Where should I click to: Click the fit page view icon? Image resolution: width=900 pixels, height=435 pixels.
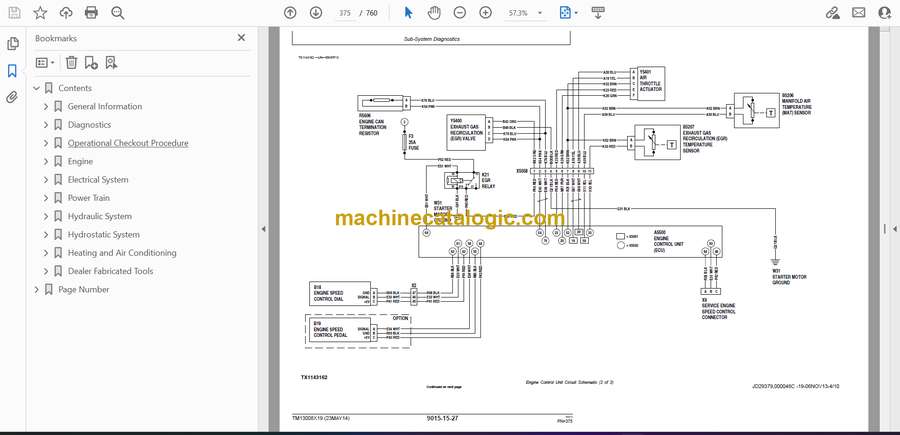click(565, 13)
